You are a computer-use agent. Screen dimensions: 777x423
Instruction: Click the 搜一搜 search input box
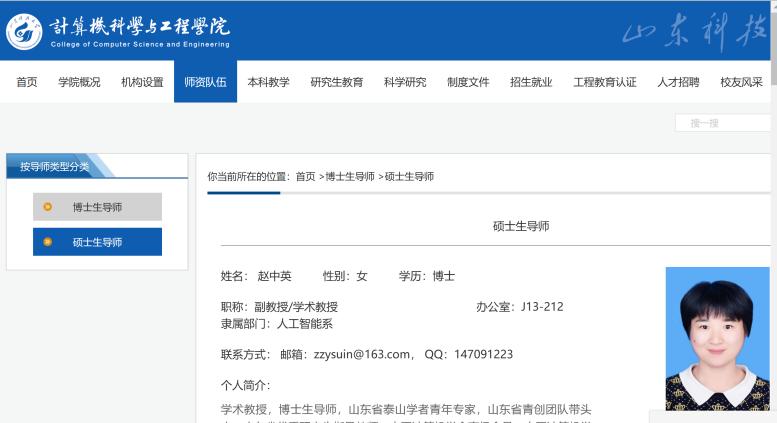point(723,123)
